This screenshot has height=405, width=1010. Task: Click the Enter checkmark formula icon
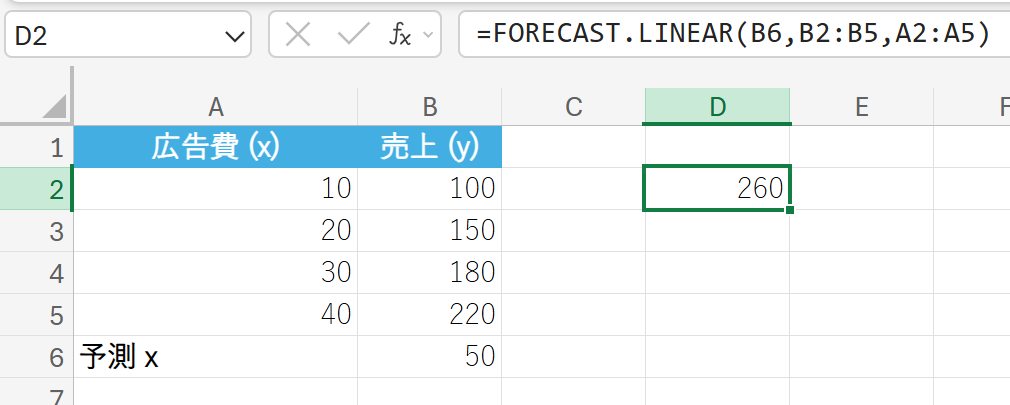[x=354, y=36]
